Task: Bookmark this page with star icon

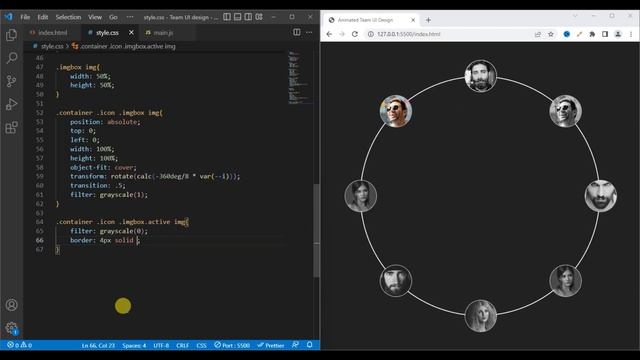Action: tap(551, 34)
